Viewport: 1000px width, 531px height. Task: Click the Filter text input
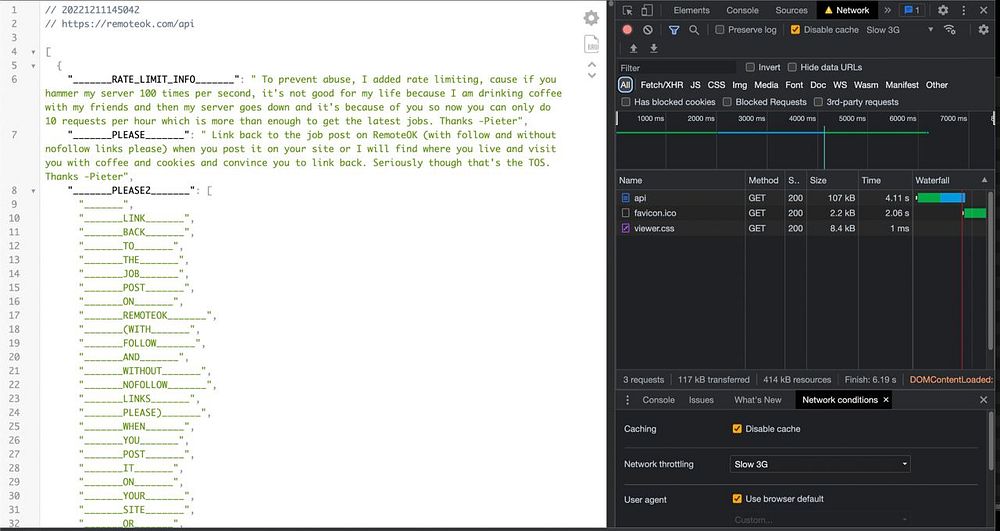[676, 67]
